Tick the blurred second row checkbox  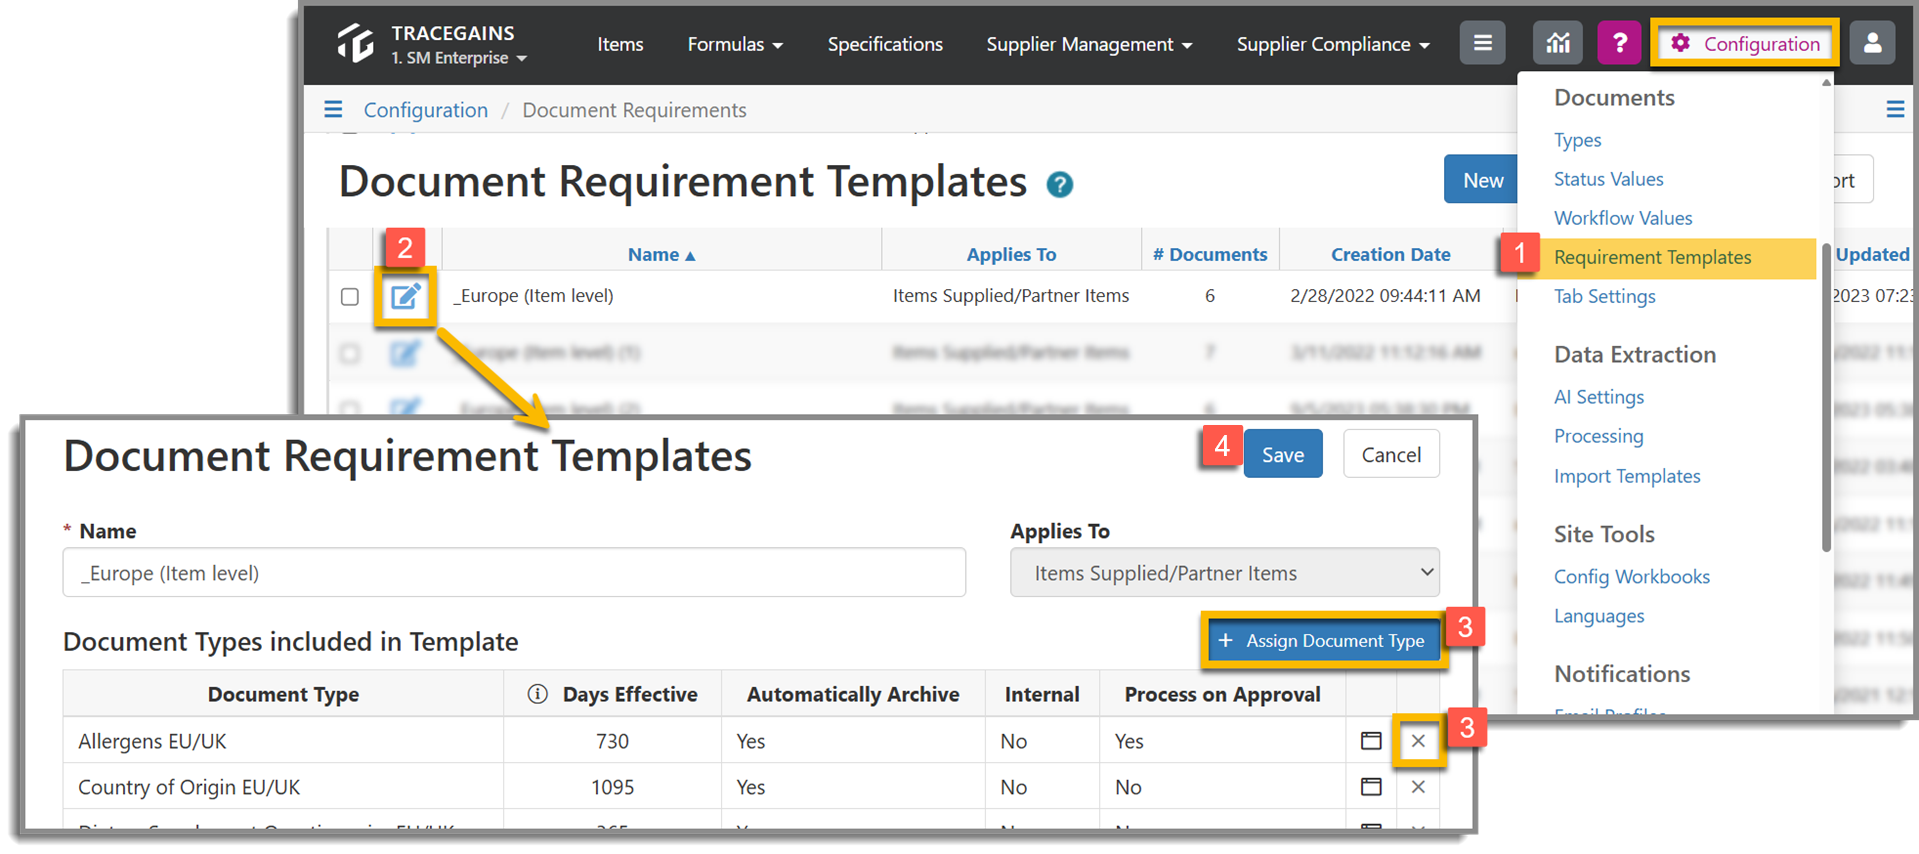click(350, 353)
